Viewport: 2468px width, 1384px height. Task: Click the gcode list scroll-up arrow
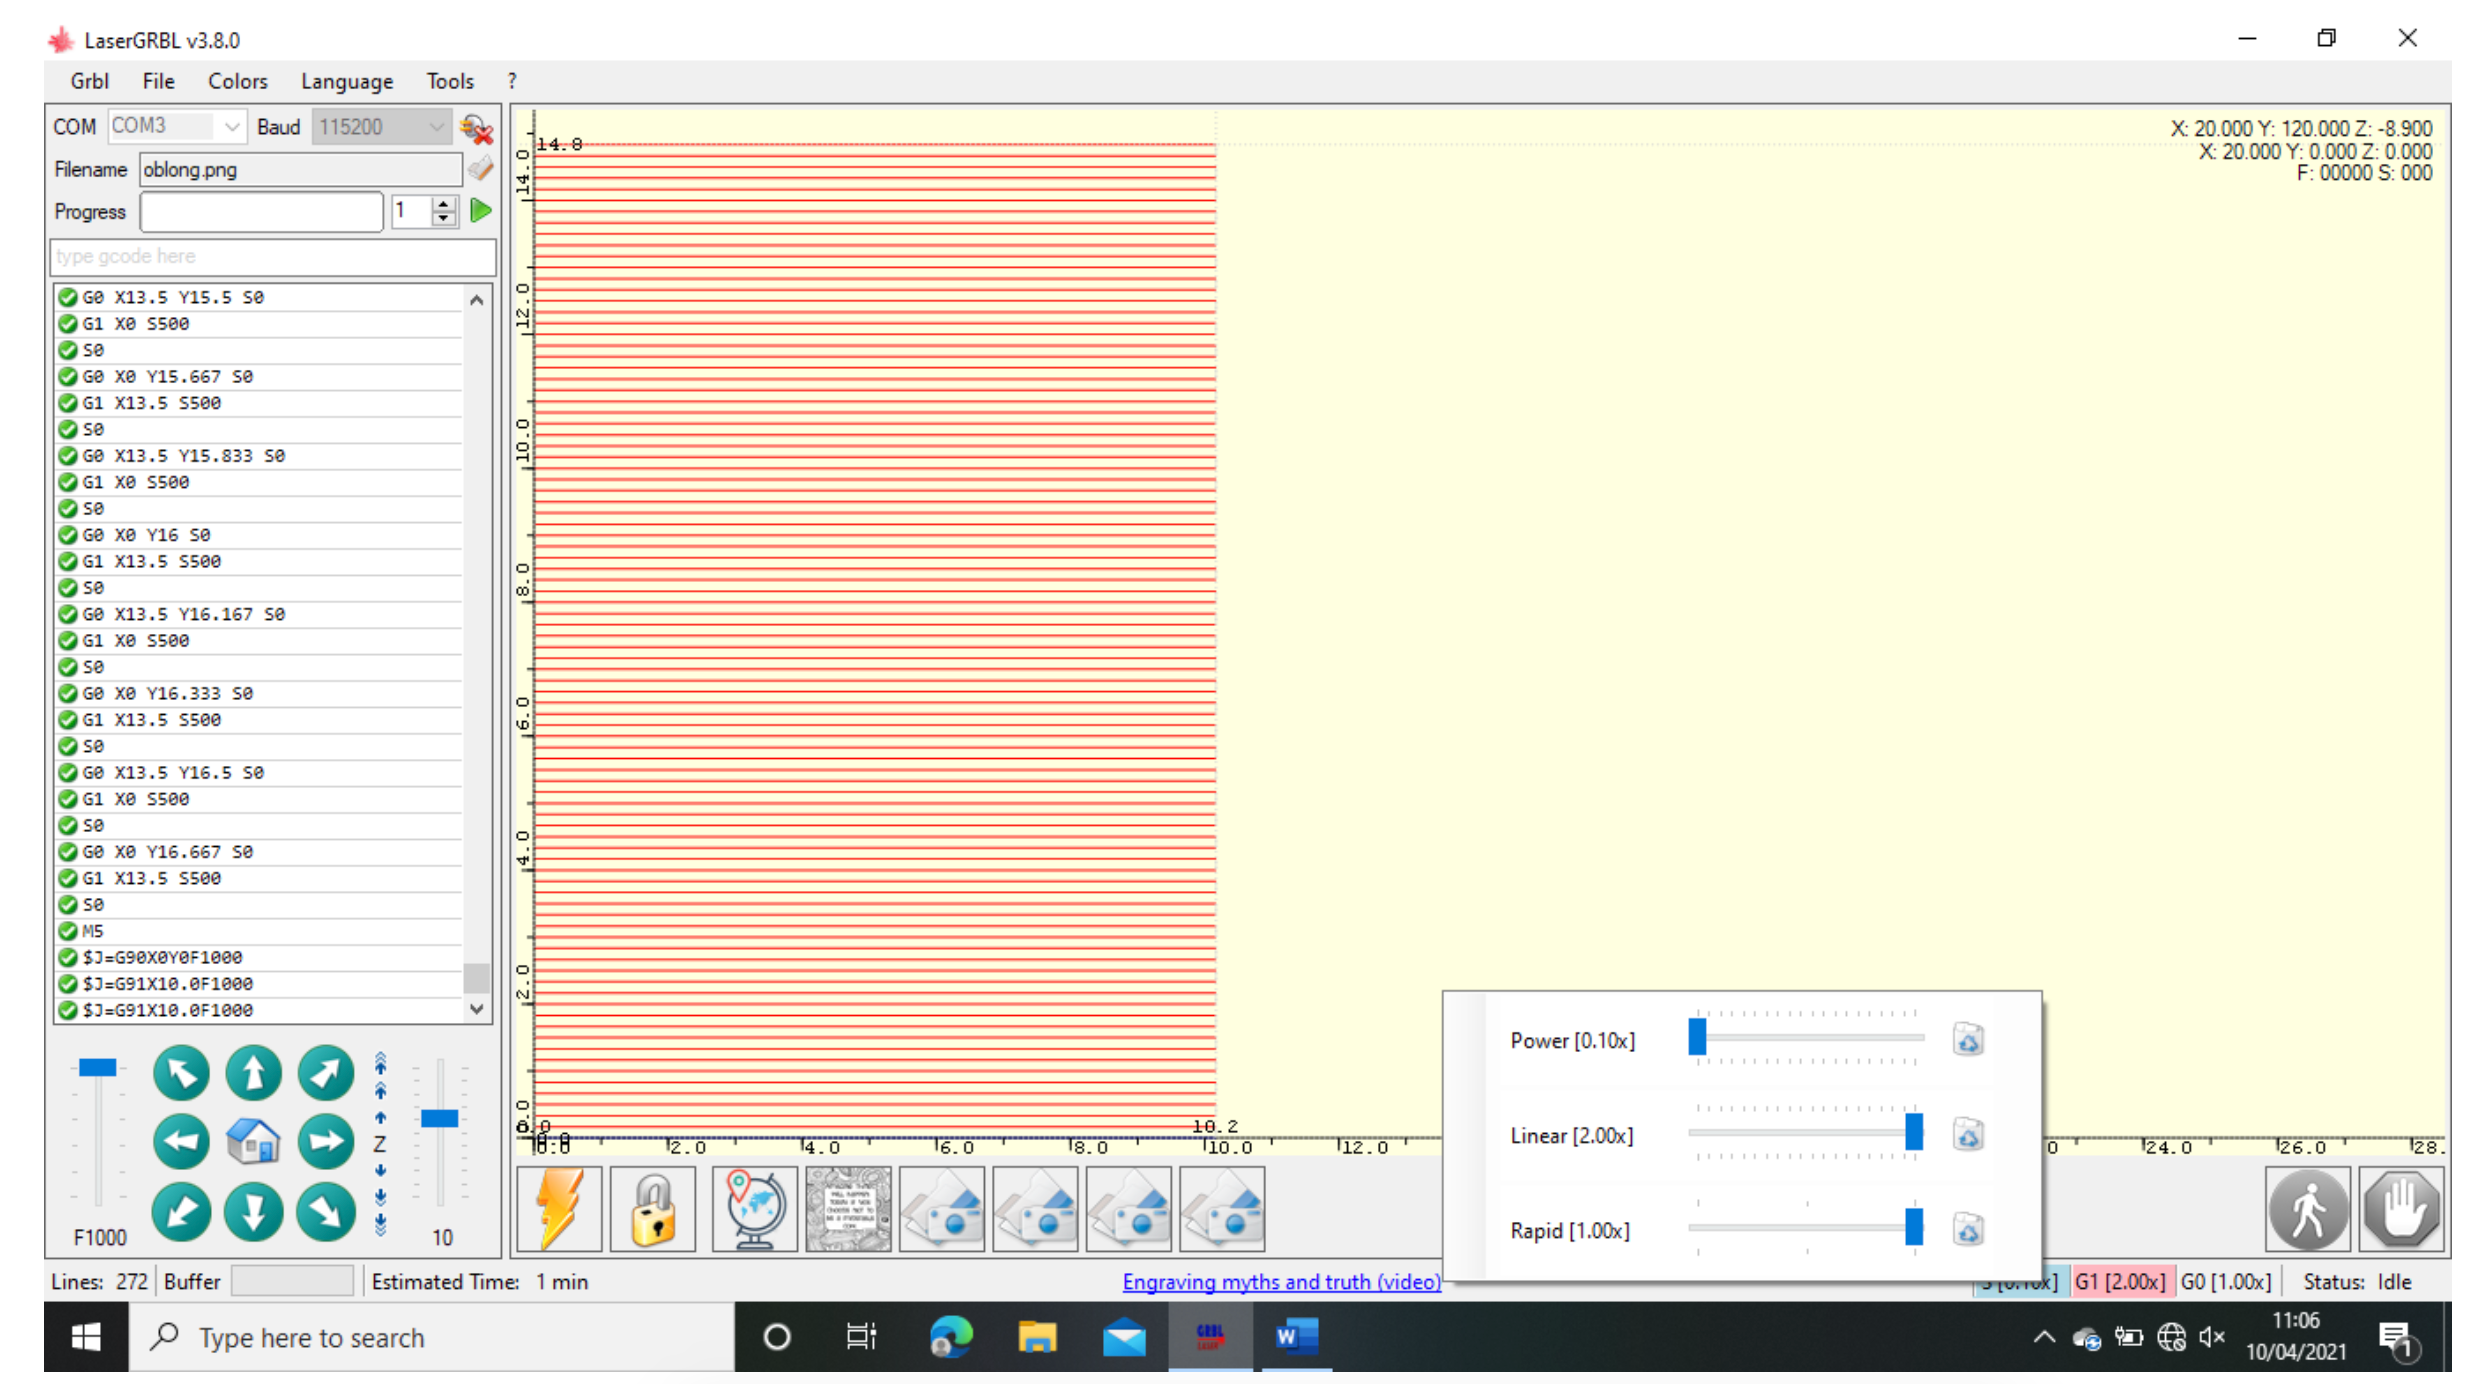(x=477, y=300)
